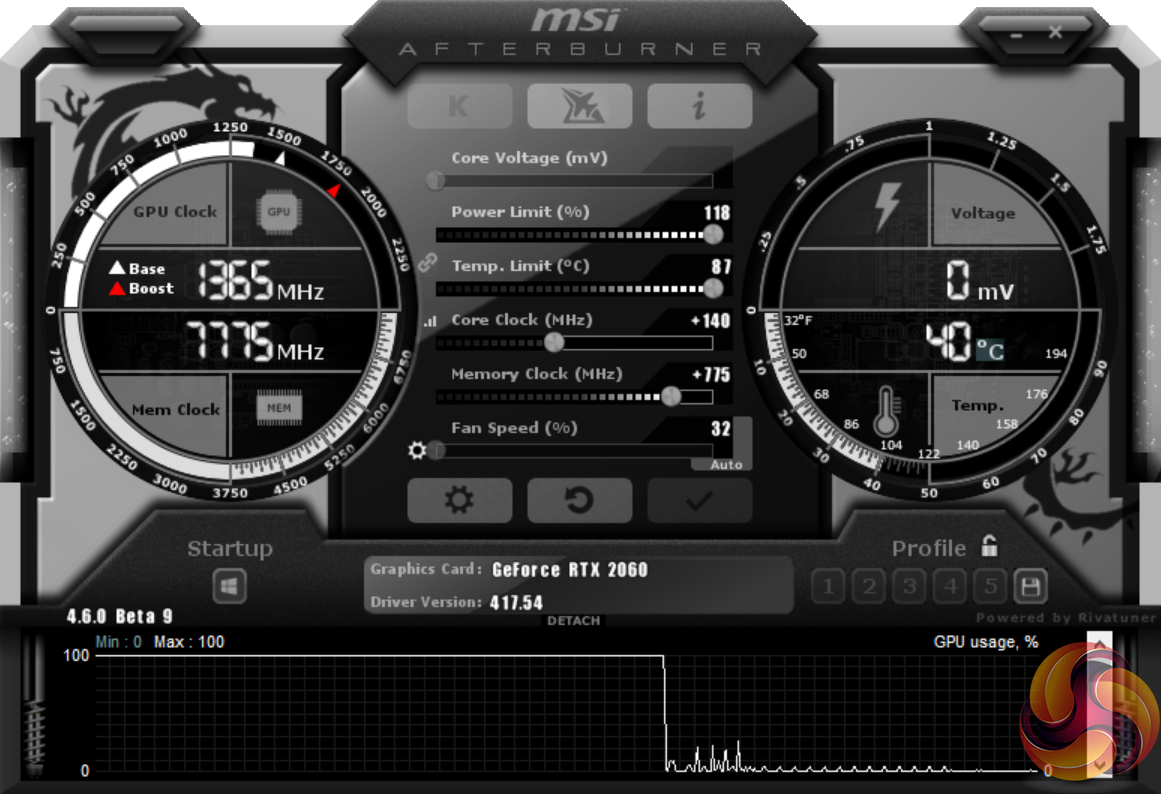Click the Core Clock value +140
1161x794 pixels.
click(710, 321)
